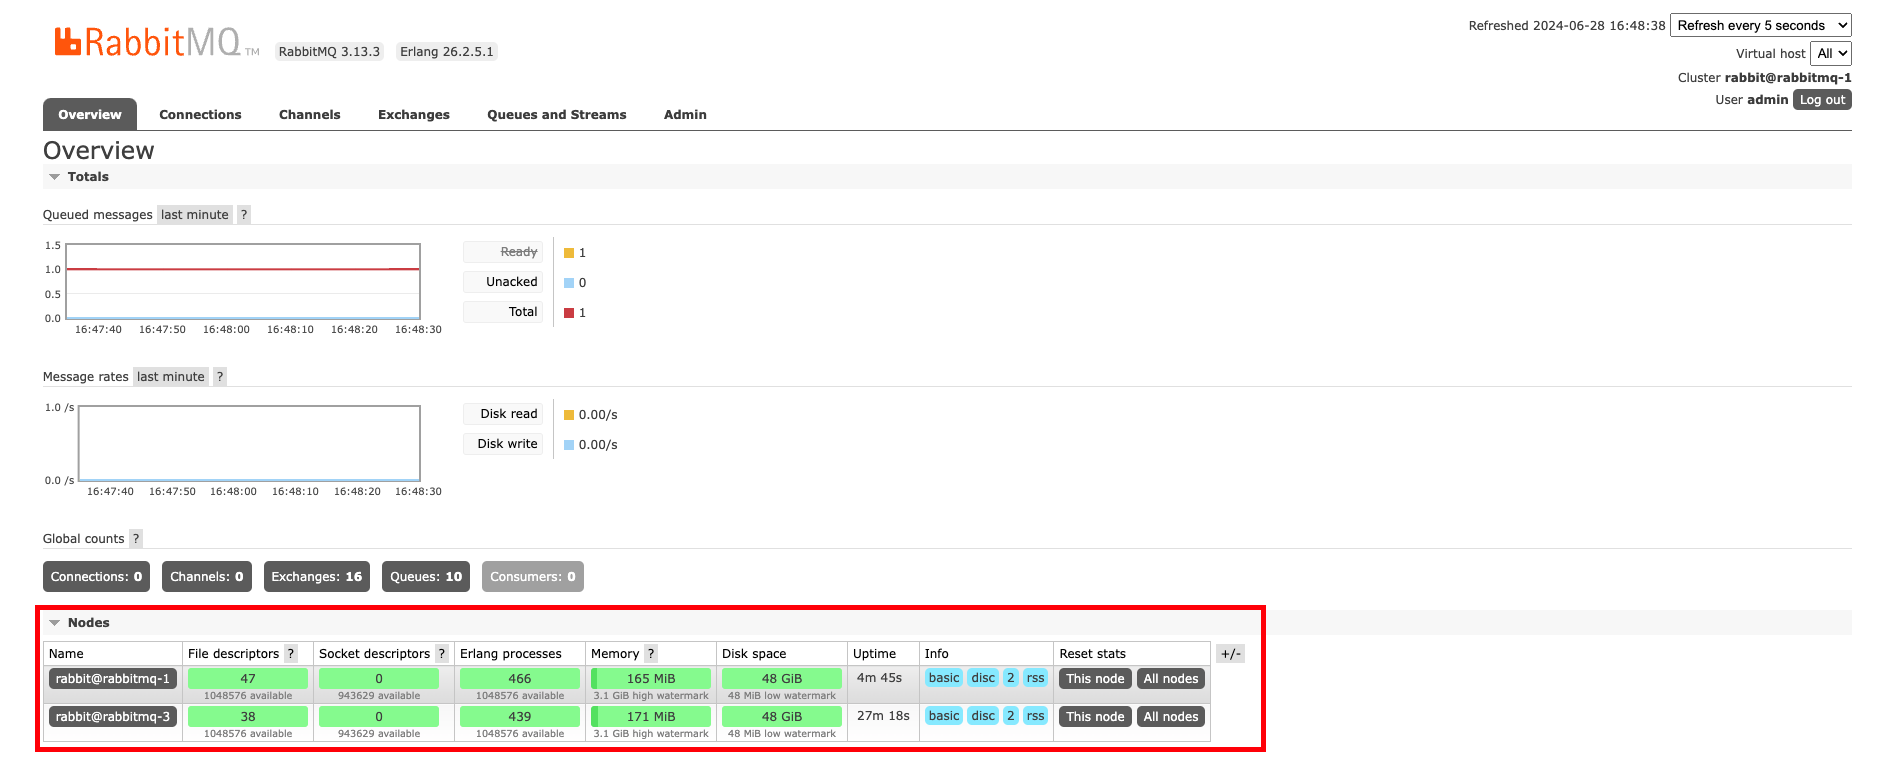Click the Erlang 26.2.5.1 version label
The height and width of the screenshot is (760, 1888).
[x=447, y=52]
